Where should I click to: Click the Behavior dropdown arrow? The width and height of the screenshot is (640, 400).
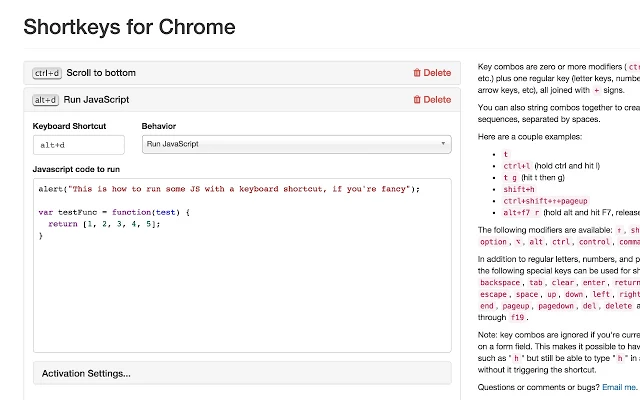pyautogui.click(x=443, y=144)
